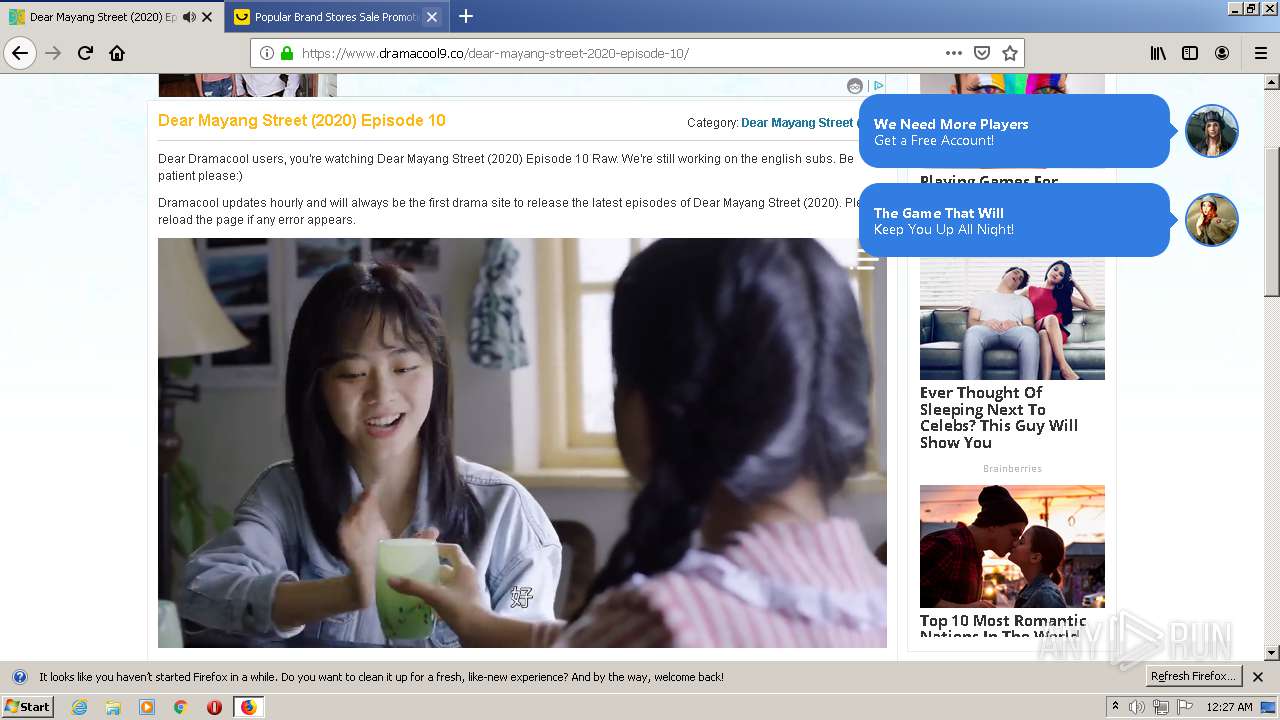Image resolution: width=1280 pixels, height=720 pixels.
Task: Open top-right colorful ad image
Action: [1012, 85]
